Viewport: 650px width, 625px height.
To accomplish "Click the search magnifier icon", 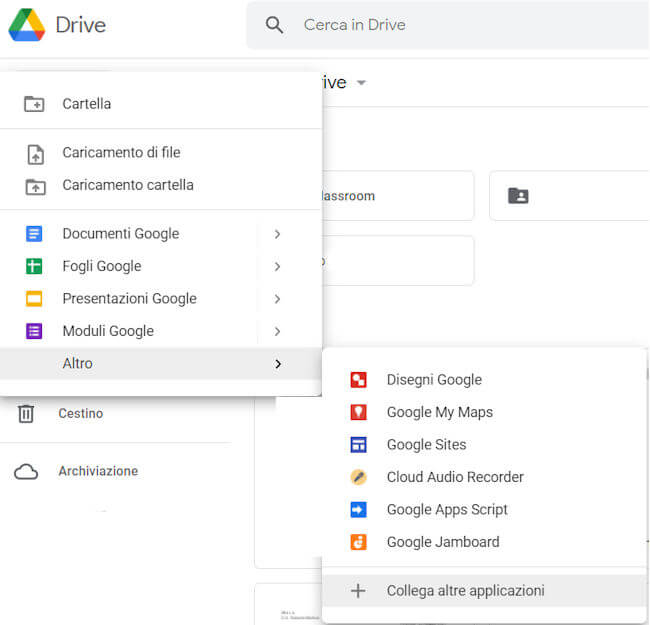I will click(x=275, y=25).
